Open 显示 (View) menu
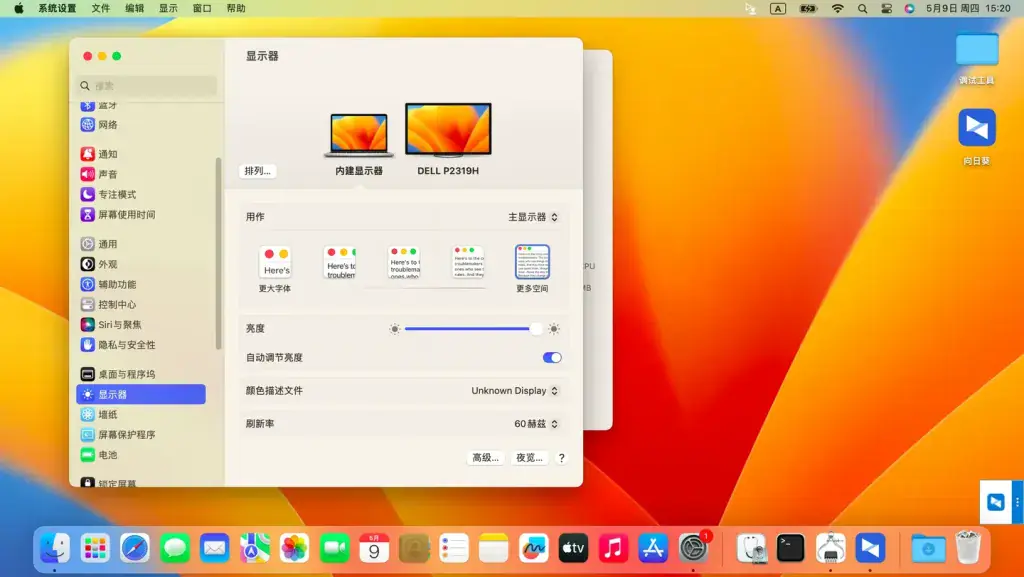 click(x=168, y=8)
